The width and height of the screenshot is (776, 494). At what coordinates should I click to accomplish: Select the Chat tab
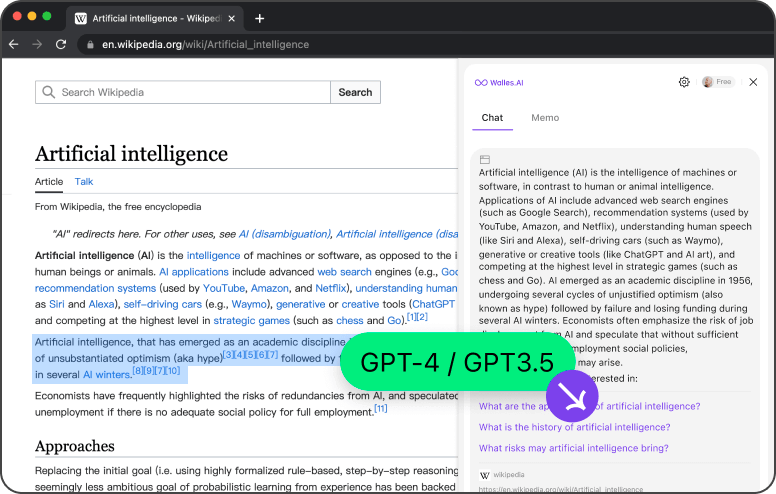(x=492, y=118)
